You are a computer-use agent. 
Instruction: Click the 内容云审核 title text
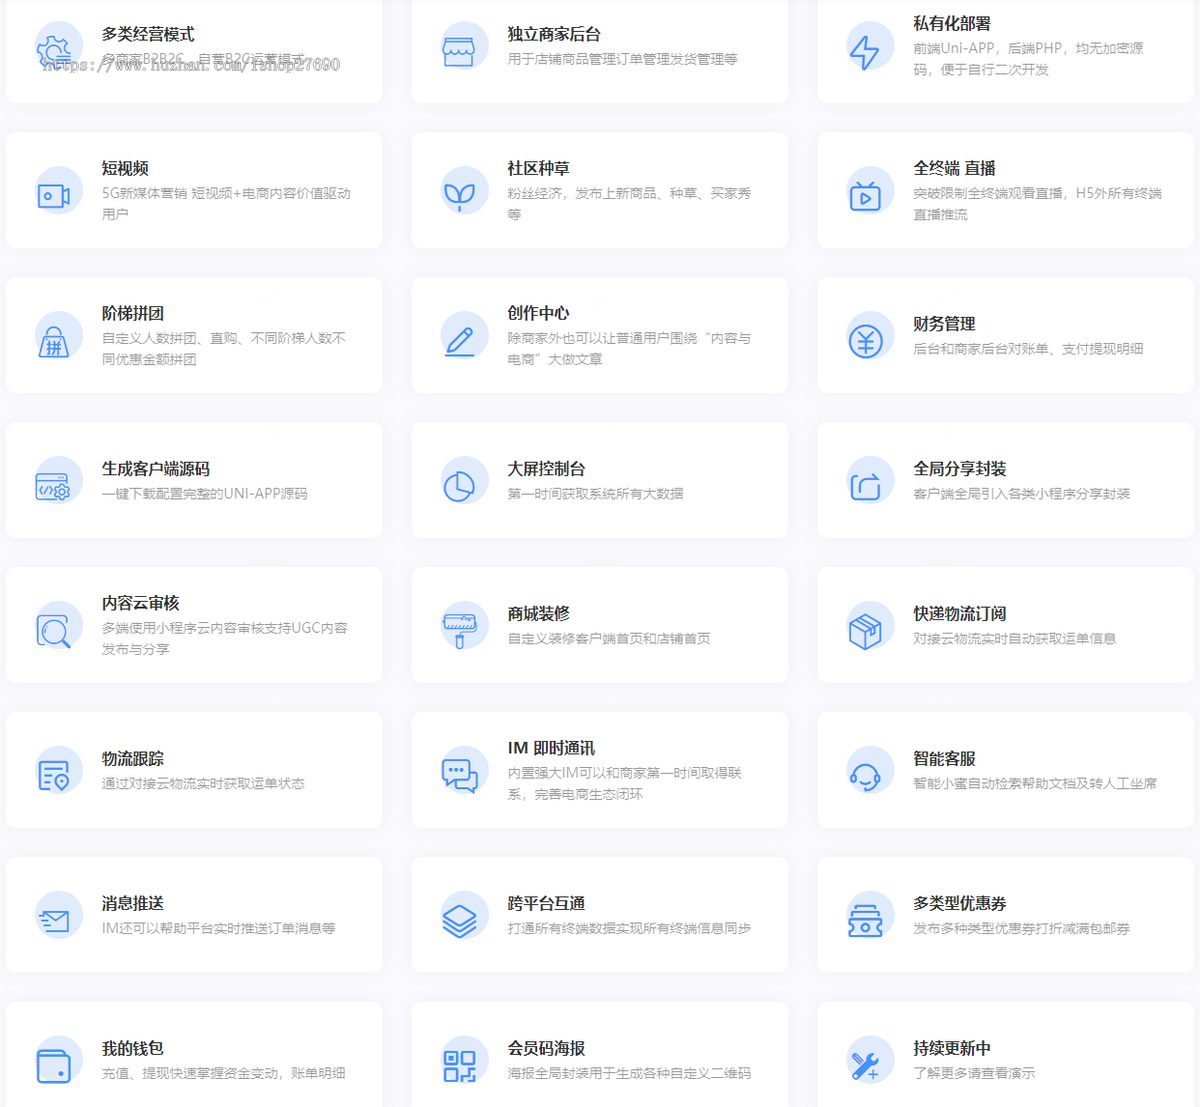point(140,603)
